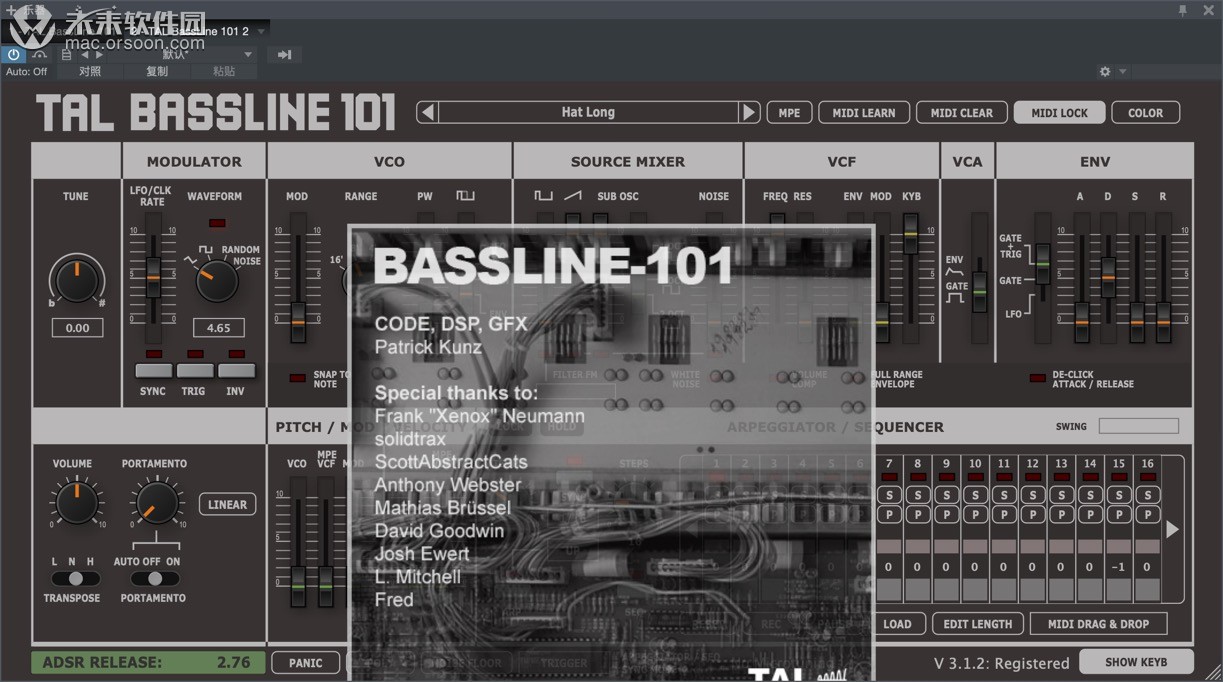The height and width of the screenshot is (682, 1223).
Task: Toggle step 16 LED in sequencer
Action: tap(1148, 477)
